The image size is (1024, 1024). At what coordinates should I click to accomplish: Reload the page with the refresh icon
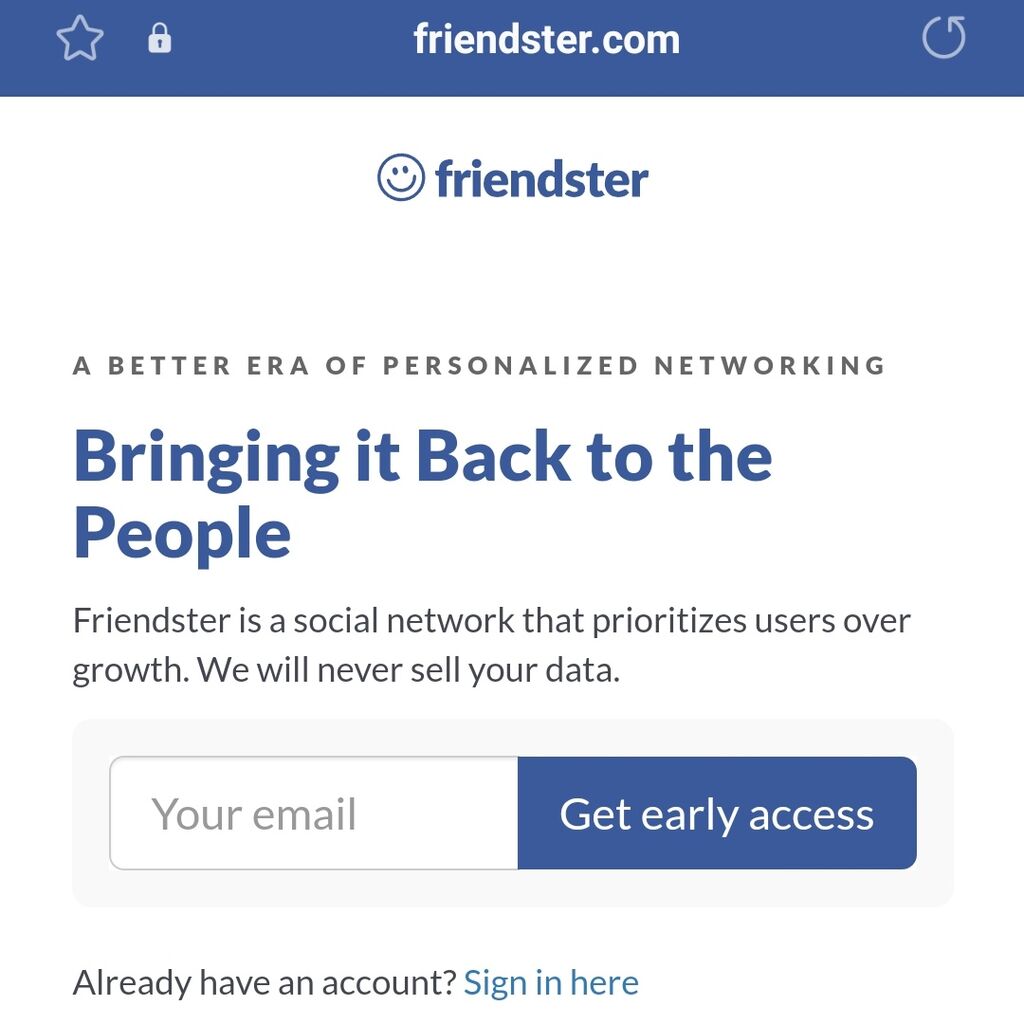(x=944, y=37)
